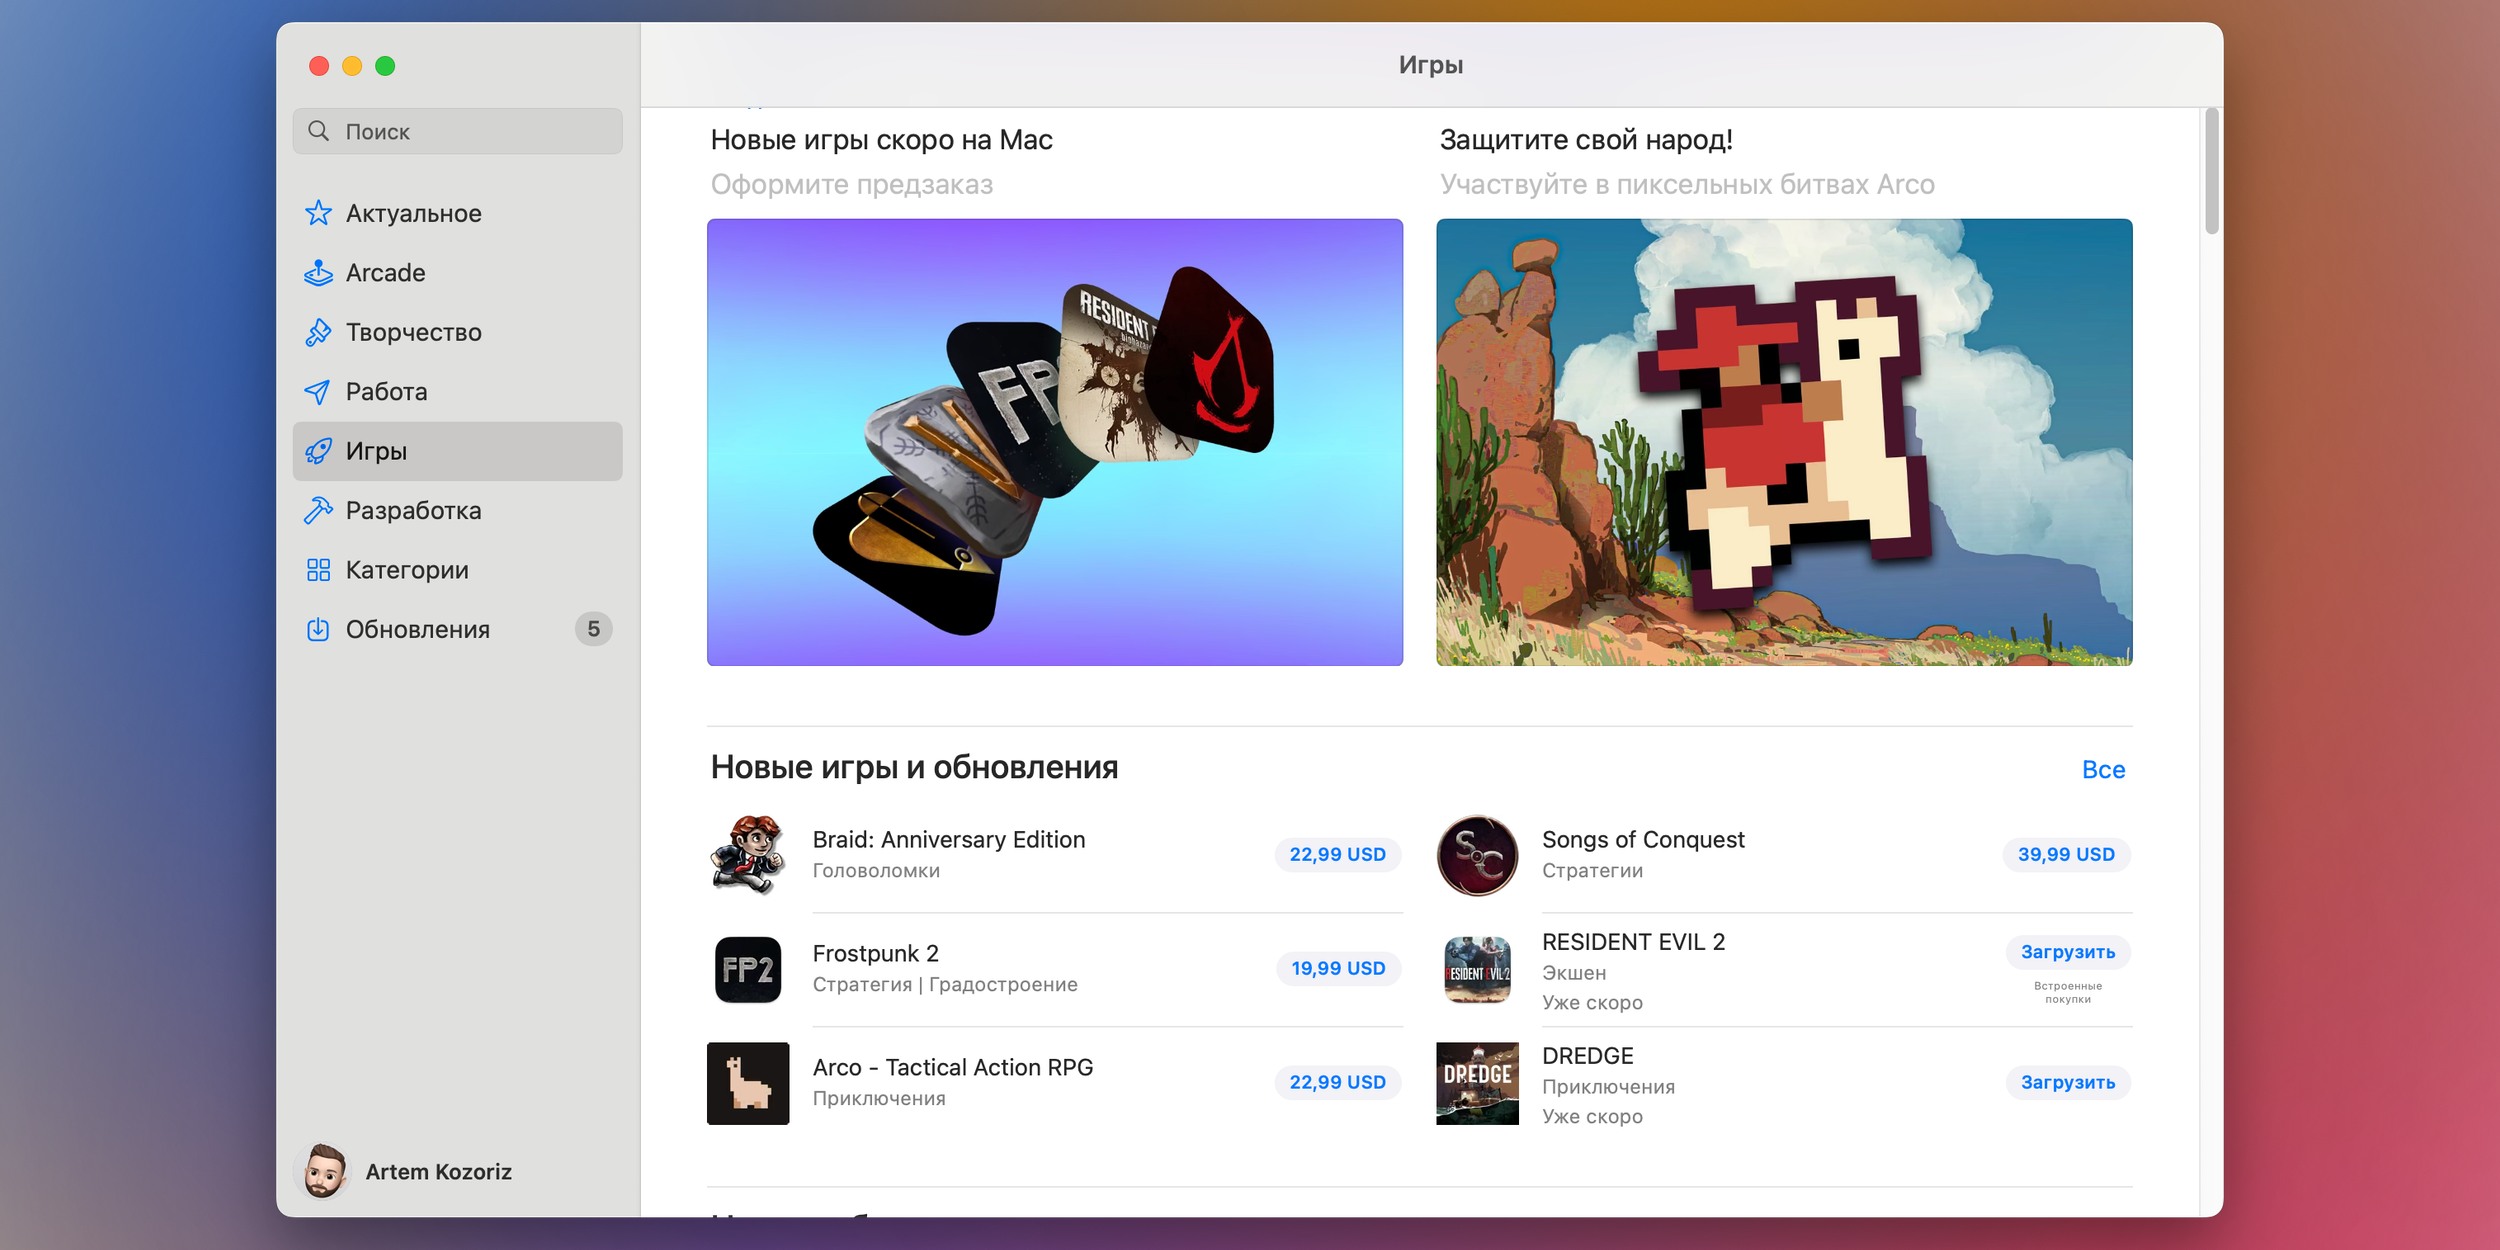This screenshot has height=1250, width=2500.
Task: Click Загрузить for DREDGE
Action: tap(2068, 1083)
